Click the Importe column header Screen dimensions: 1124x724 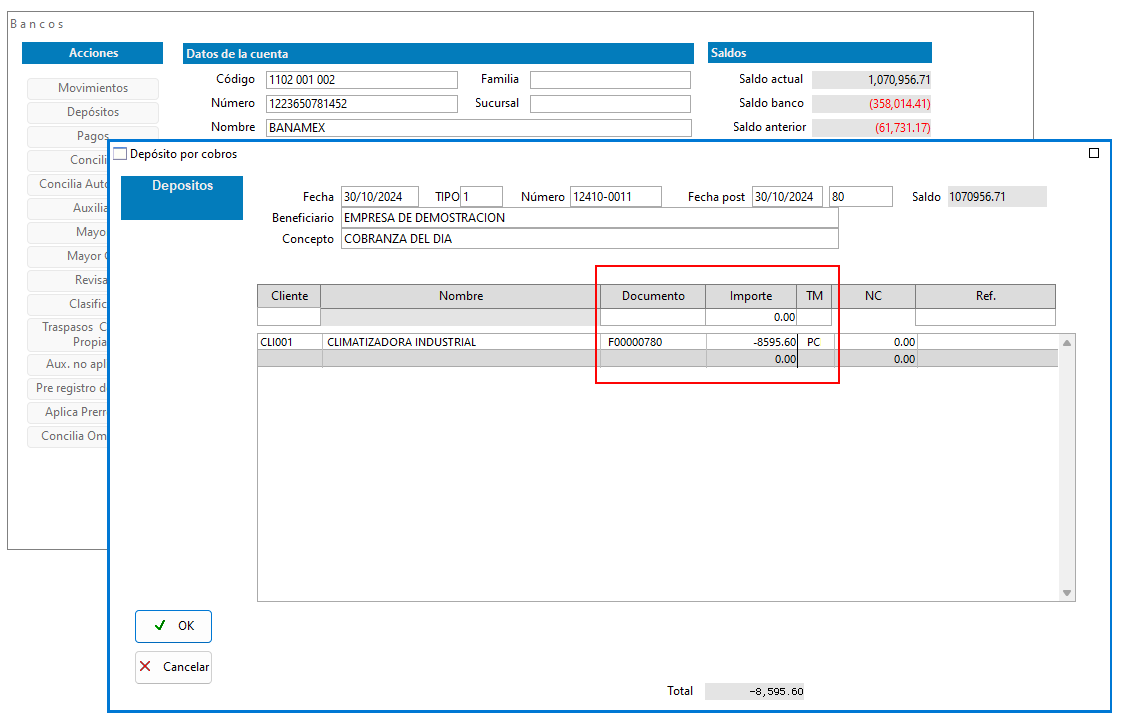pos(751,296)
